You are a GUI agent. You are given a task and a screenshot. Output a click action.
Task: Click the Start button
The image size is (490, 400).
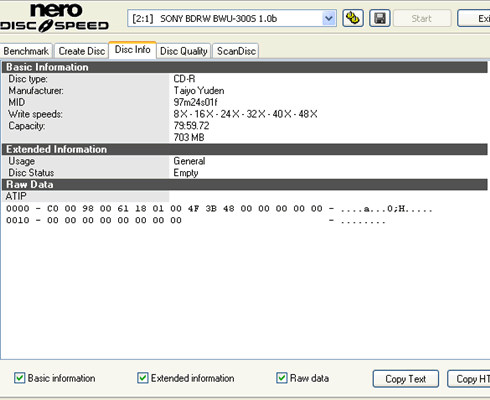(x=422, y=18)
